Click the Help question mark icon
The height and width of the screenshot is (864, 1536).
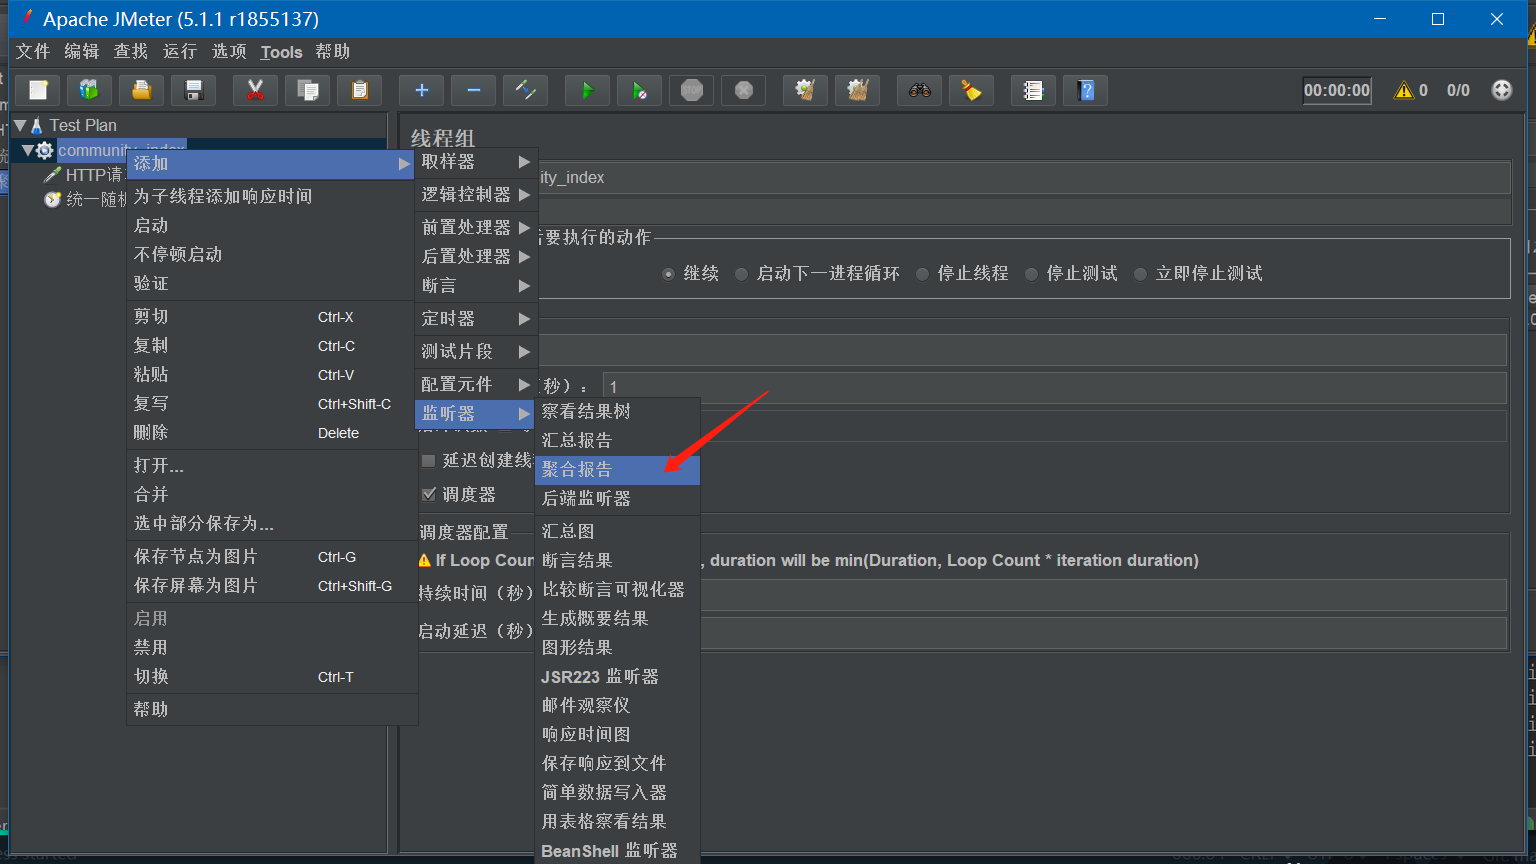1085,90
